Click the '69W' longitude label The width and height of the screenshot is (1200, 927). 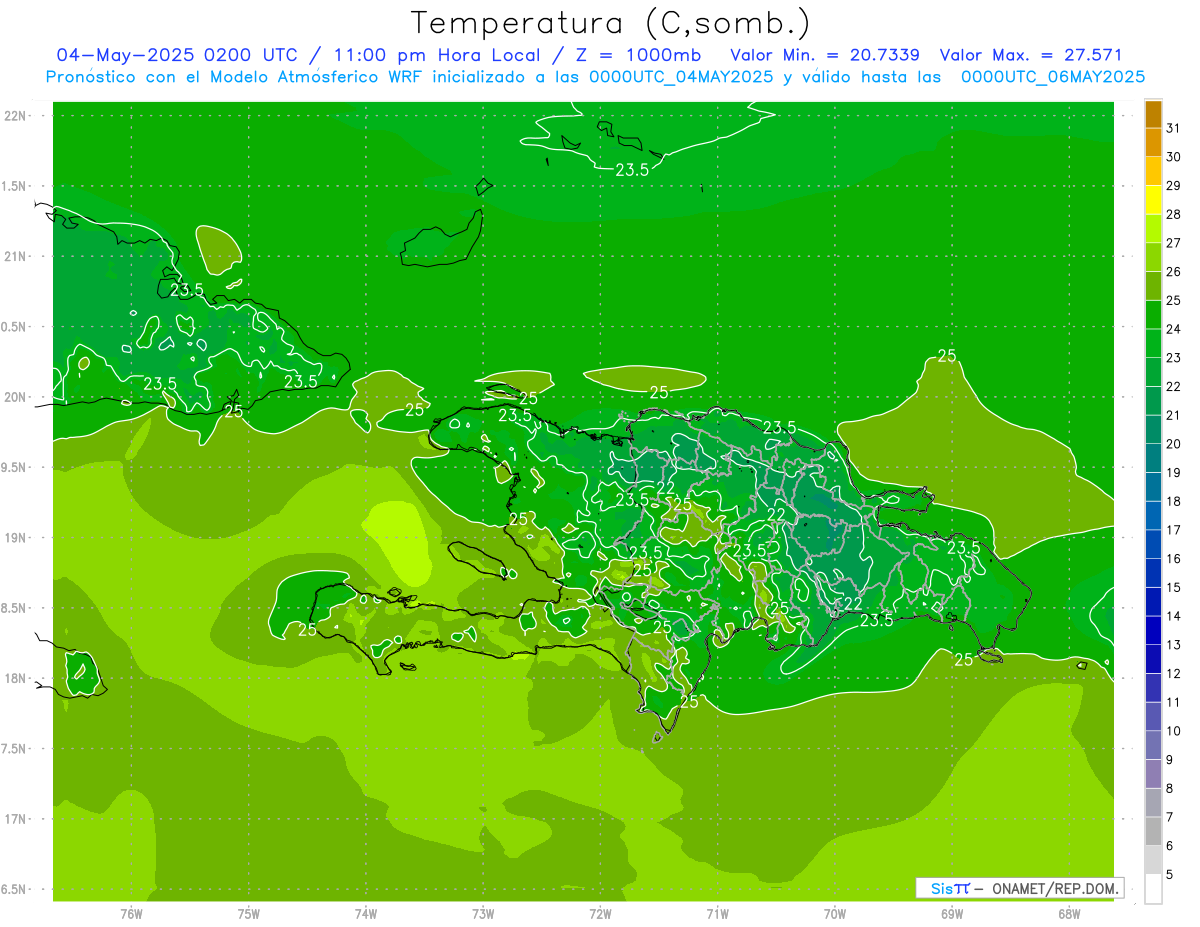click(x=952, y=914)
